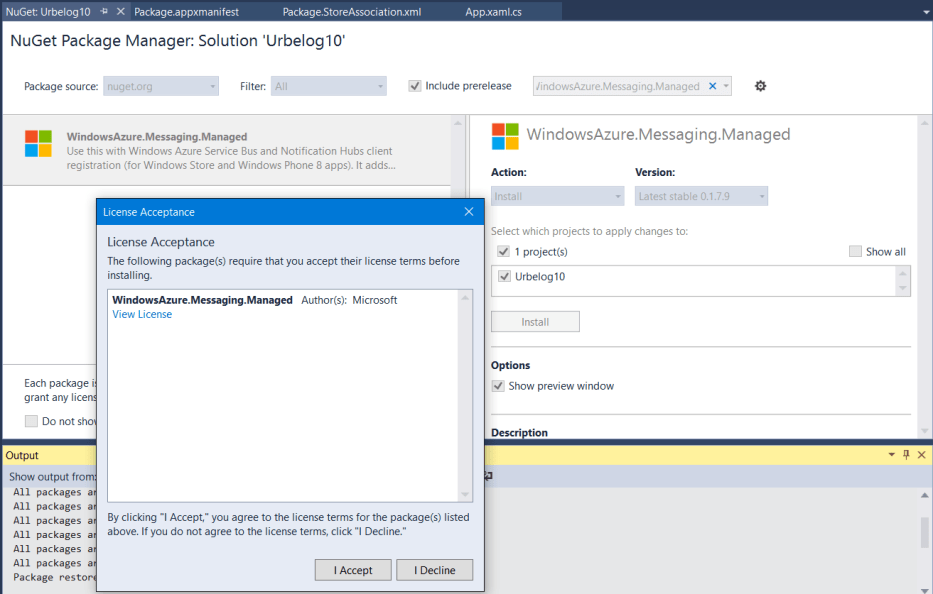The image size is (933, 594).
Task: Click the Microsoft logo in the package details pane
Action: (x=504, y=135)
